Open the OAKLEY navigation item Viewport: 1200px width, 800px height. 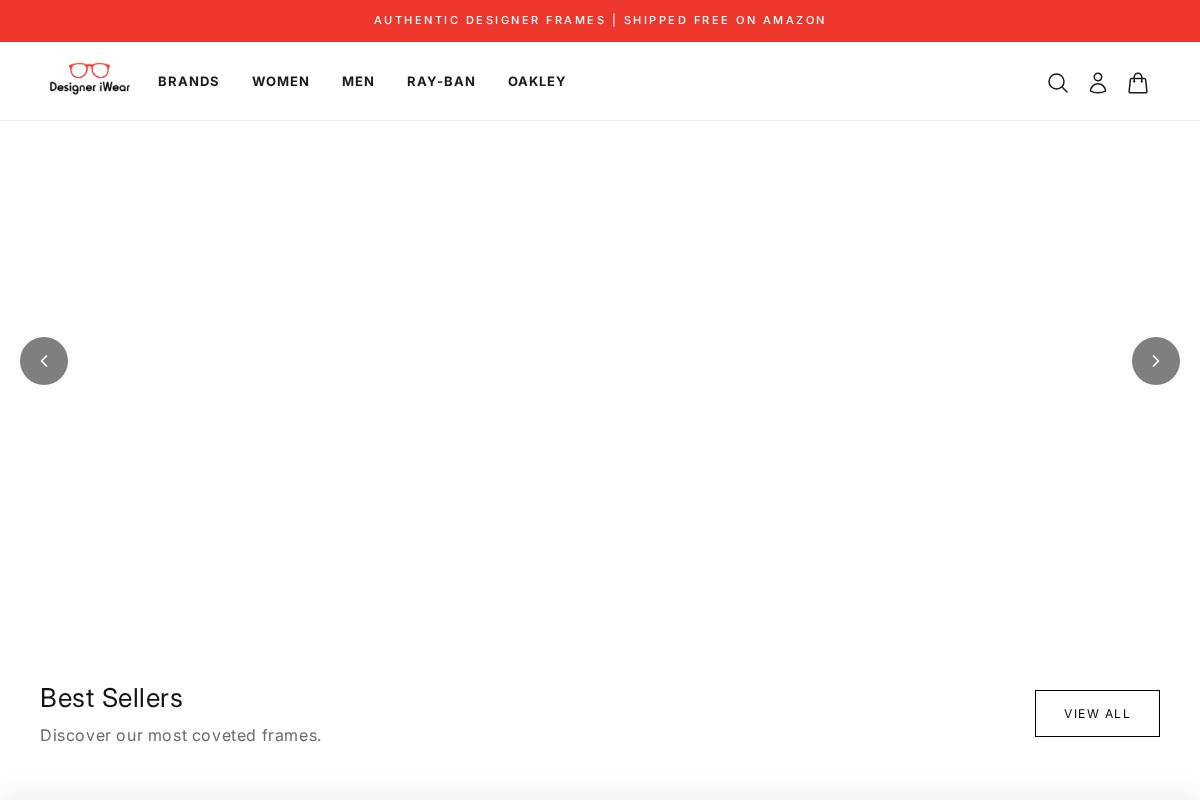pos(537,81)
